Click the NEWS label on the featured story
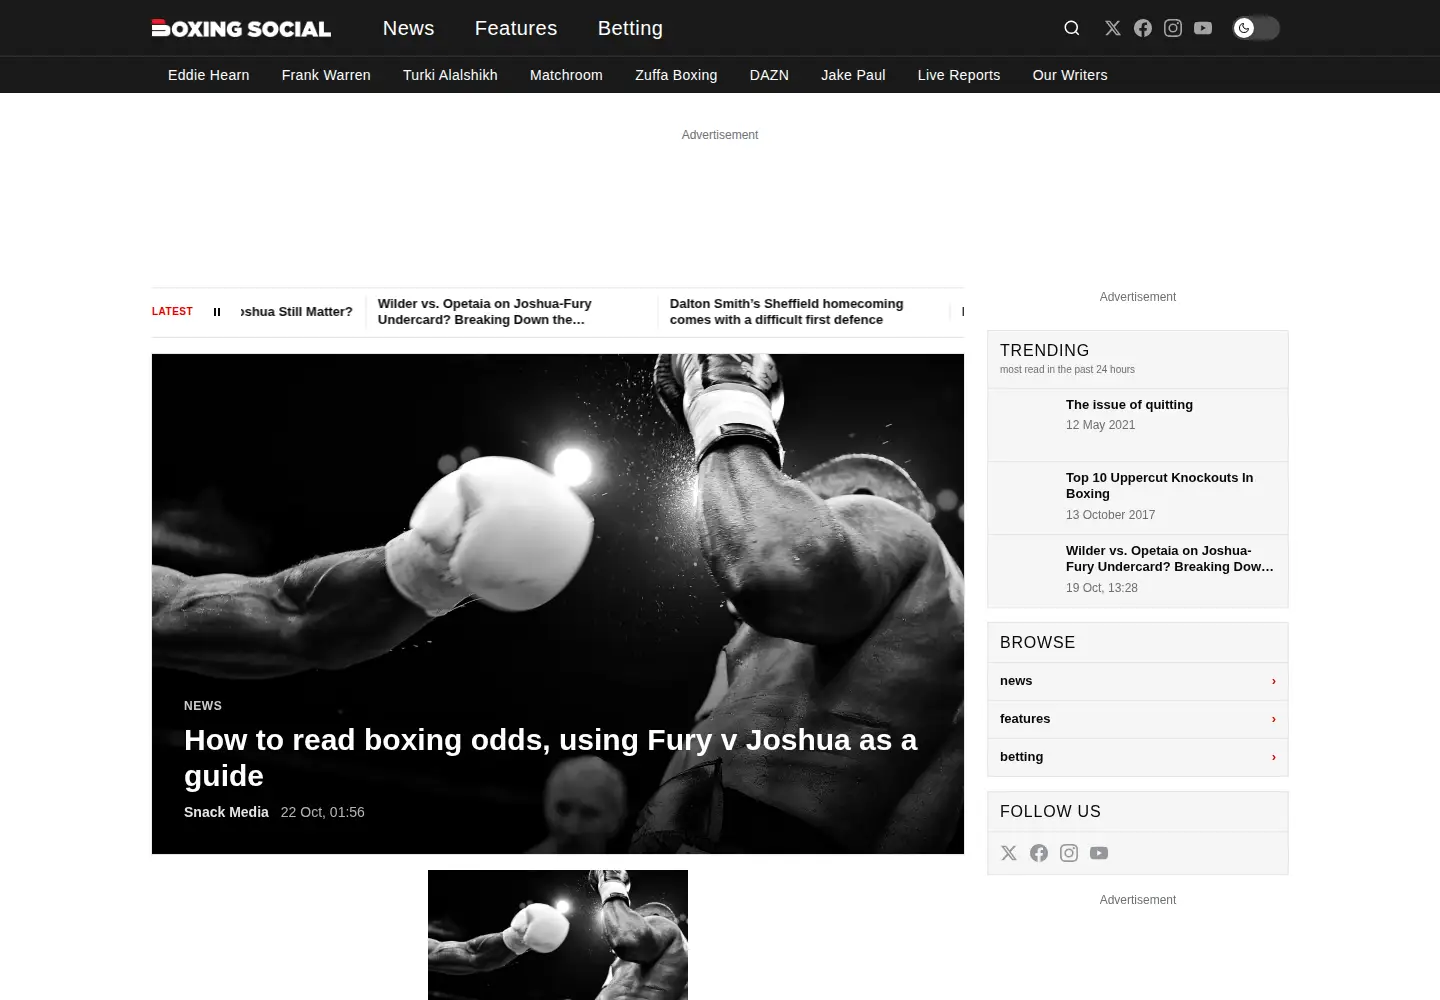Screen dimensions: 1440x1000 203,706
